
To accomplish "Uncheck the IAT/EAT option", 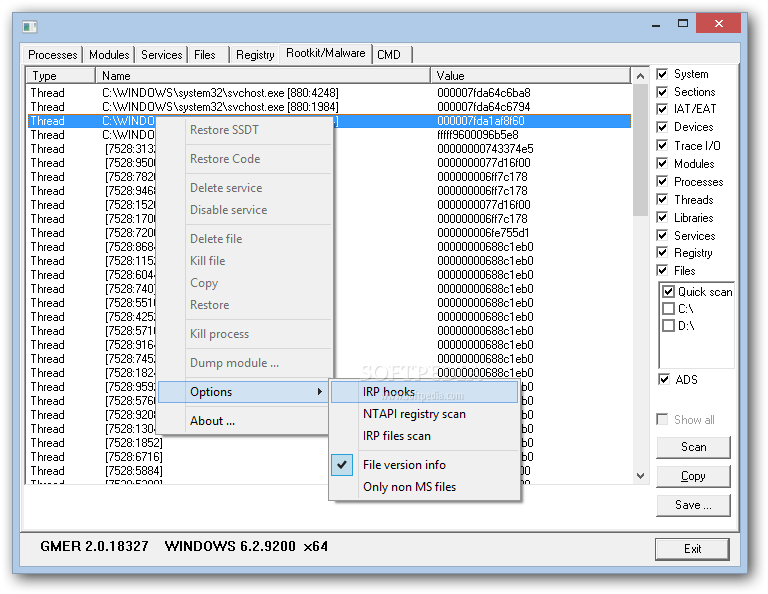I will pos(662,109).
